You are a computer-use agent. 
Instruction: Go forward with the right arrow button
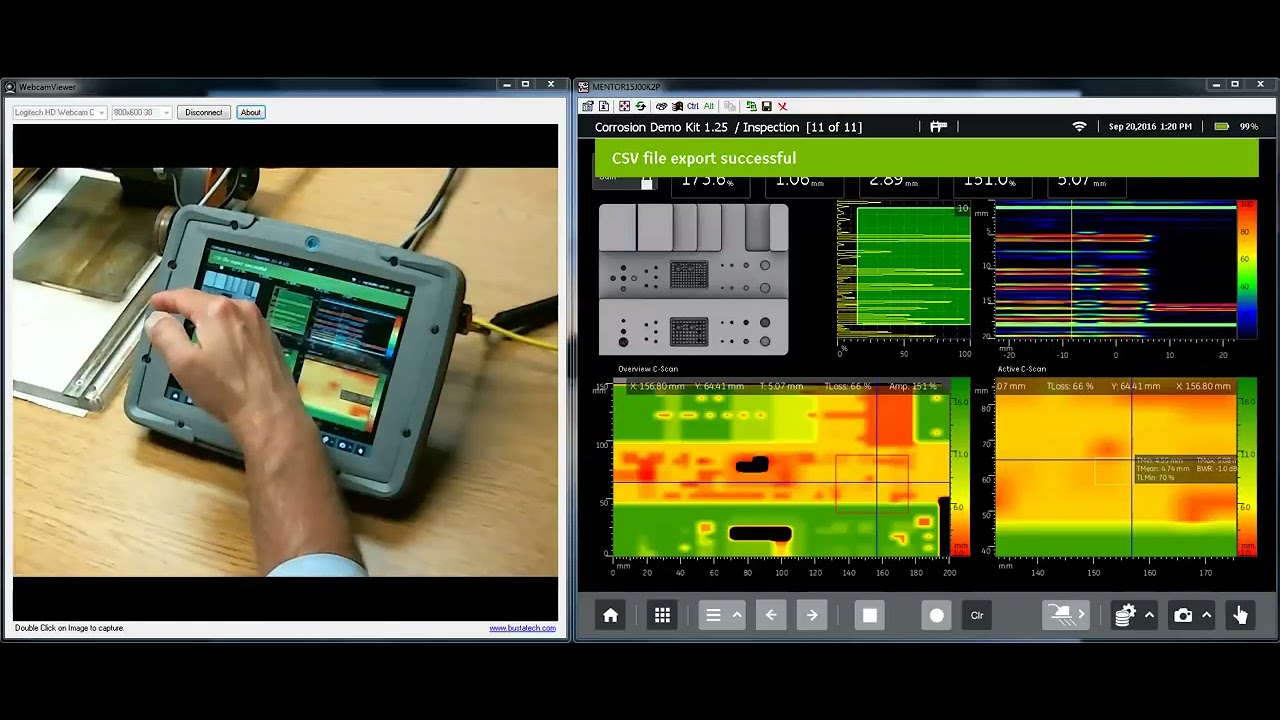[812, 615]
